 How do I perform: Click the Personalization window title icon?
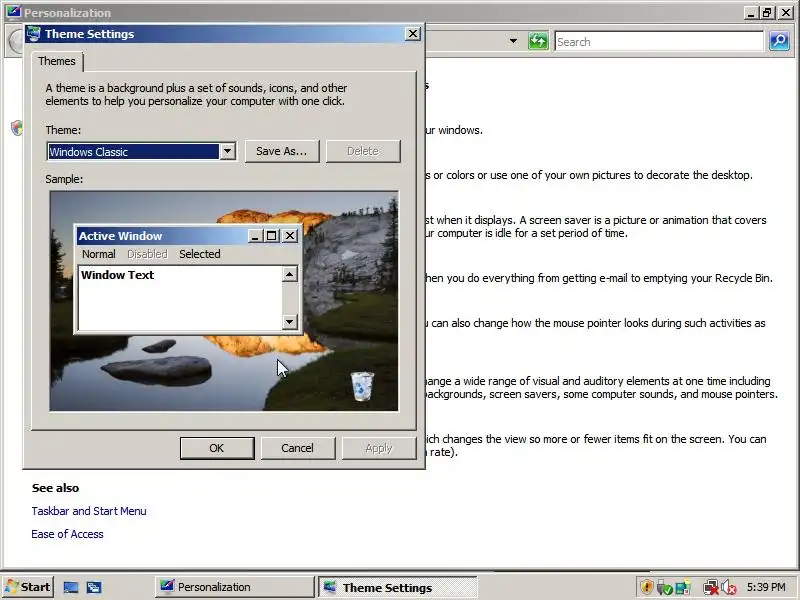14,12
